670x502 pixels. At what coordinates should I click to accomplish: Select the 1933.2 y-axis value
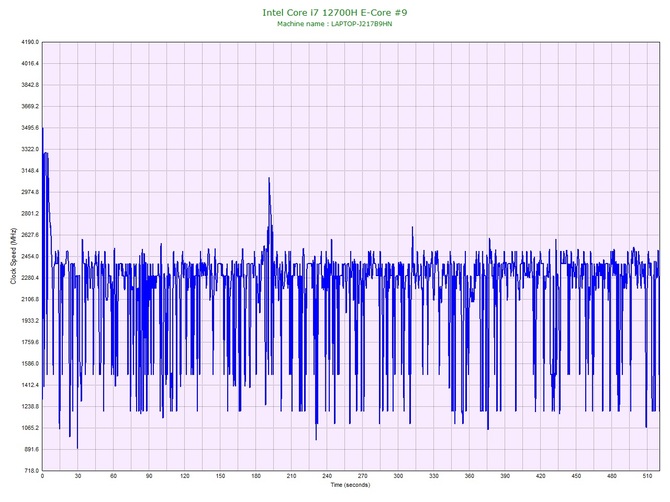[30, 321]
